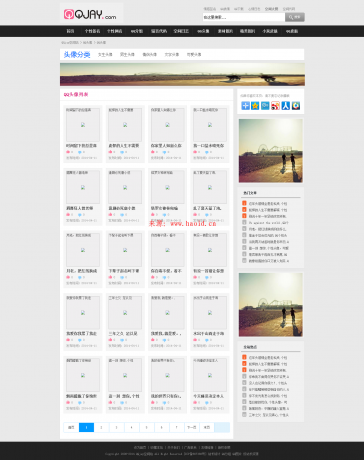This screenshot has width=364, height=460.
Task: Select the first category tab beside 头像分类
Action: click(x=105, y=54)
